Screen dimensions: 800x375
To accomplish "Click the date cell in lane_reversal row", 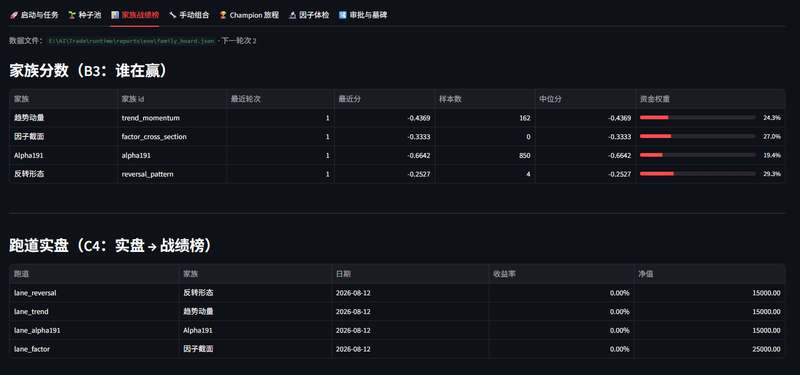I will click(x=410, y=293).
